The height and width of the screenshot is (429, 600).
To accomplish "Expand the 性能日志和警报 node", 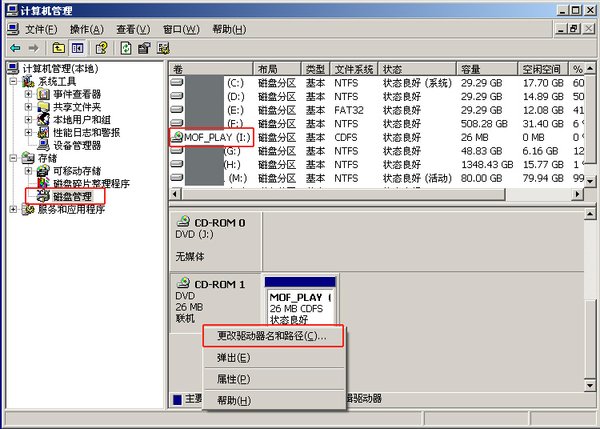I will (28, 132).
